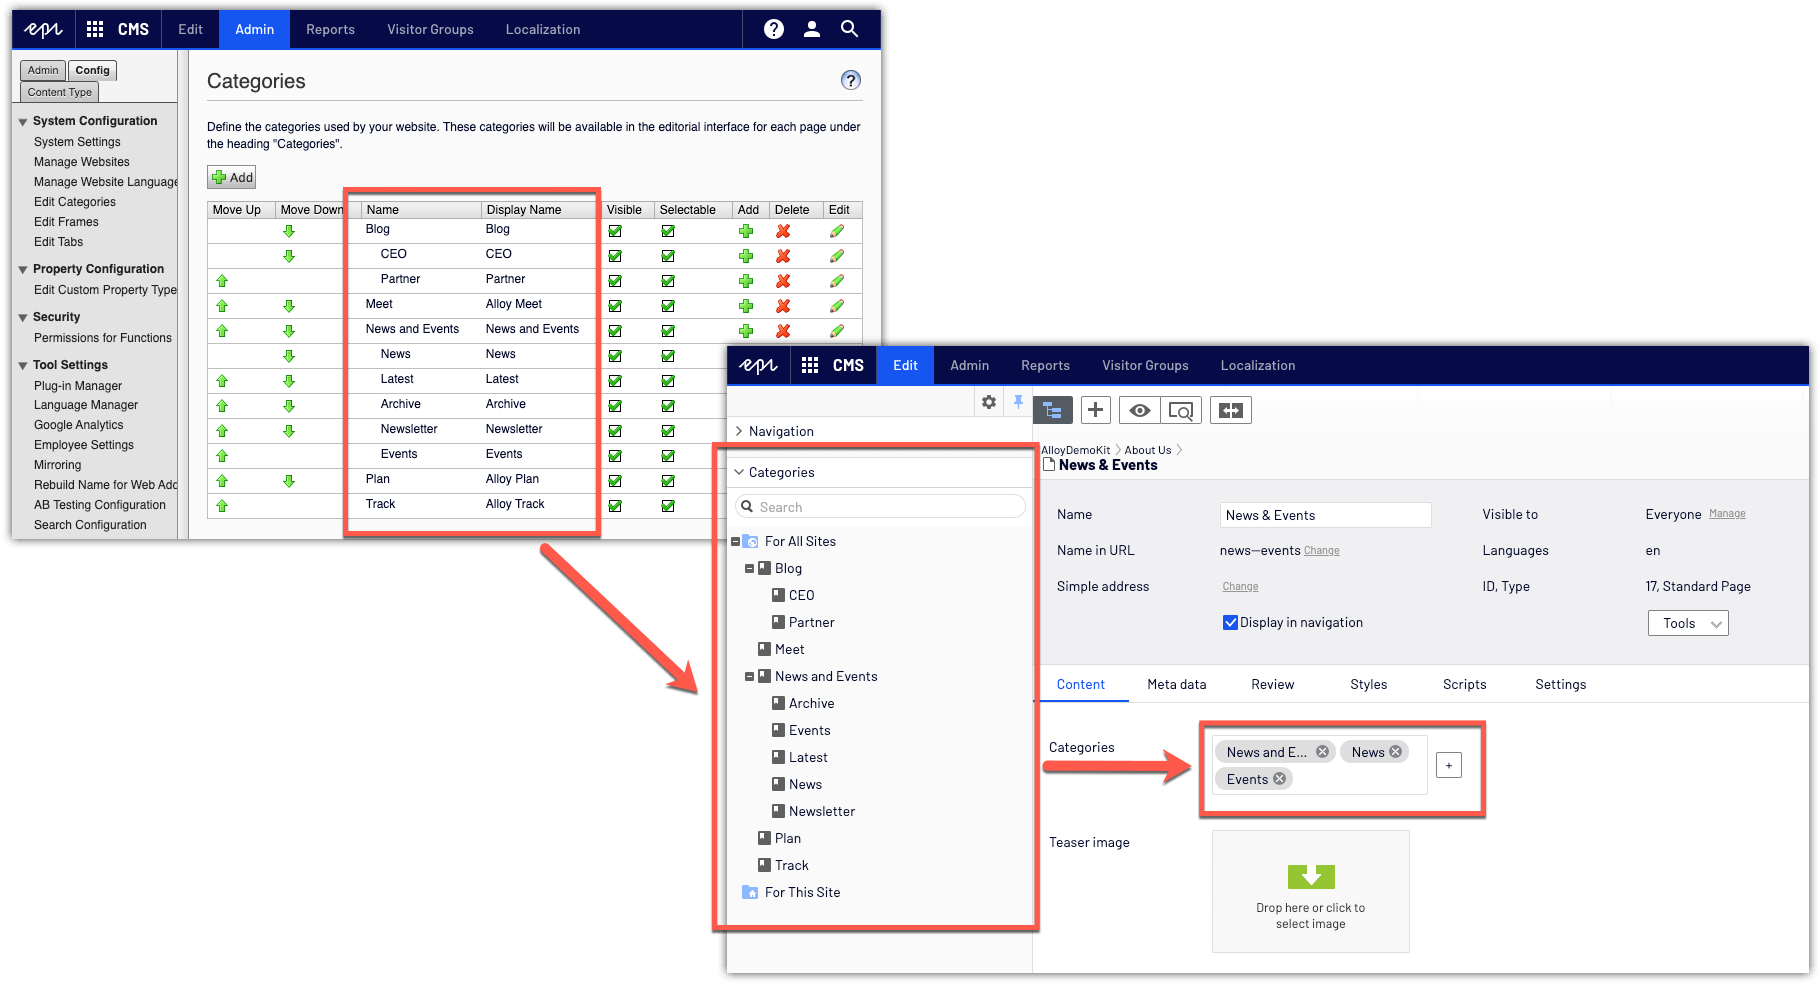The width and height of the screenshot is (1819, 987).
Task: Toggle the Visible checkbox for Blog row
Action: click(x=615, y=231)
